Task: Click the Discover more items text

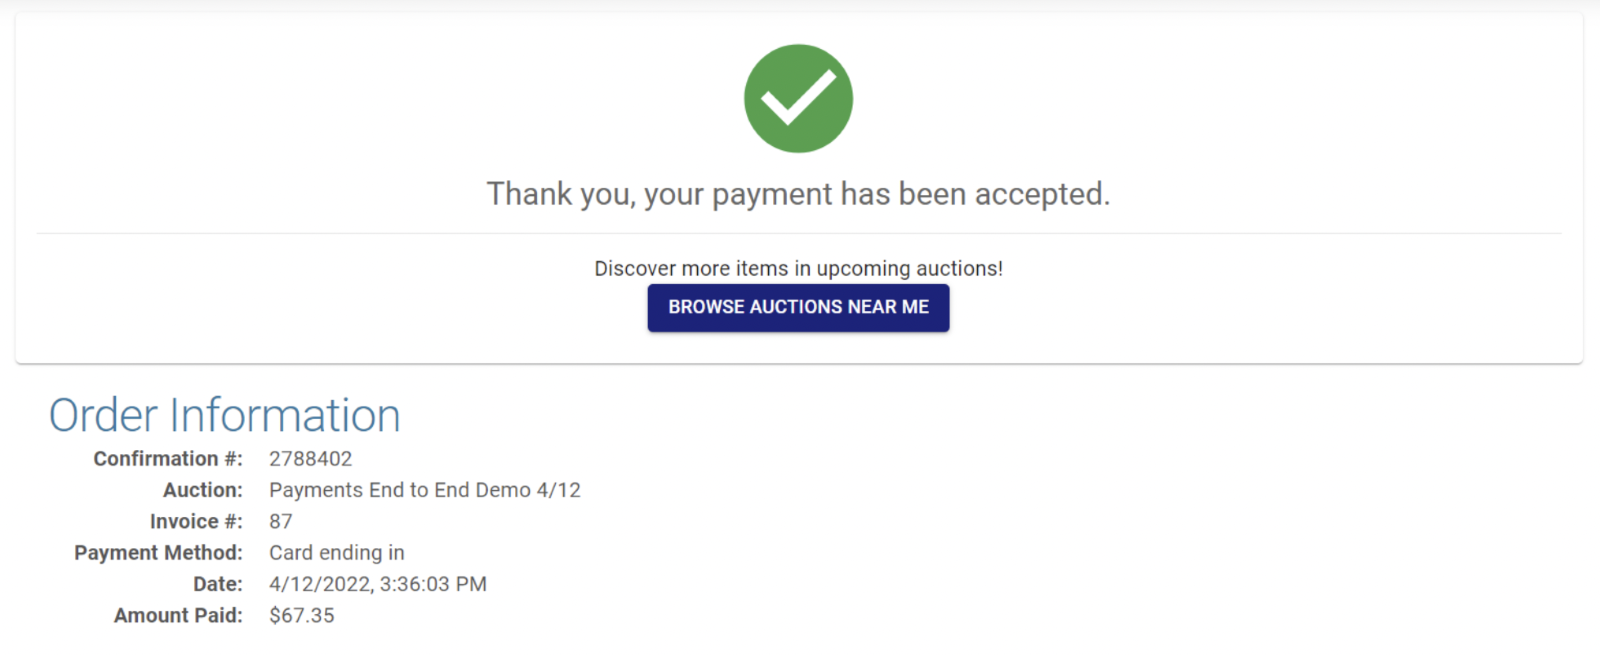Action: pos(798,268)
